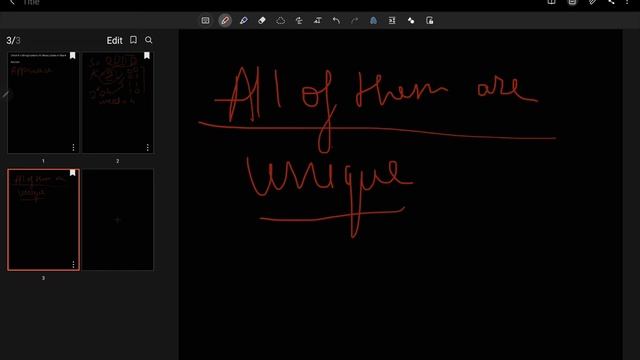
Task: Select the Lasso selection tool
Action: coord(280,20)
